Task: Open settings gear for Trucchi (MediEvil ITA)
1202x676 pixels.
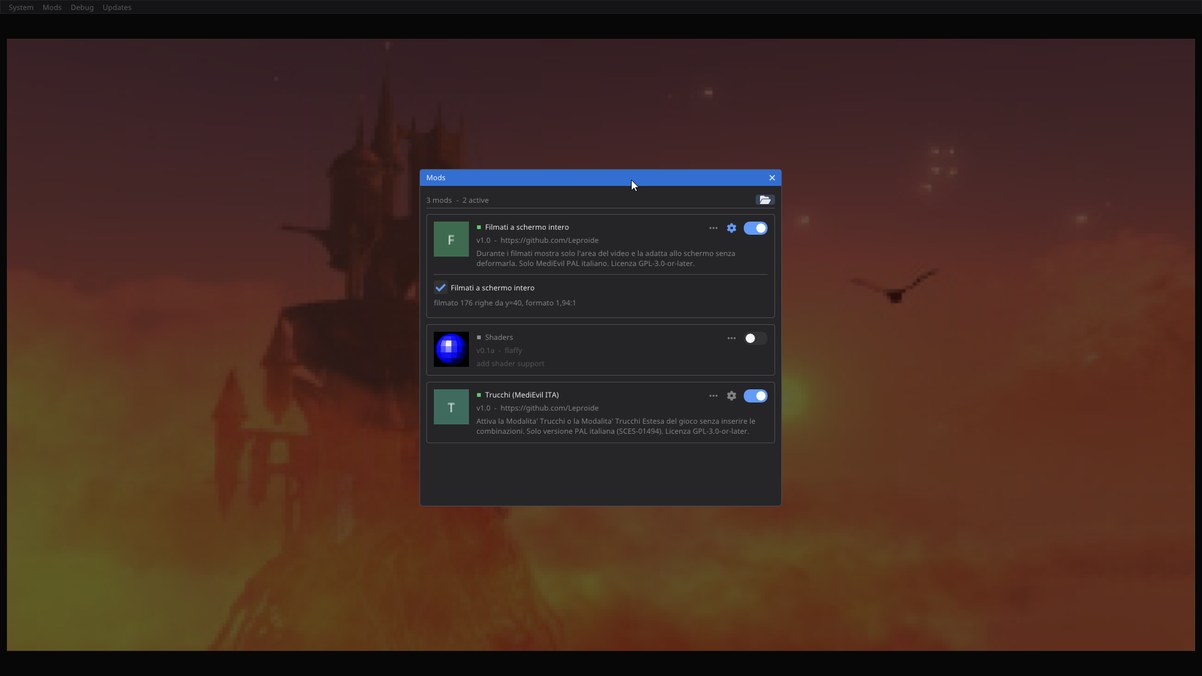Action: point(731,396)
